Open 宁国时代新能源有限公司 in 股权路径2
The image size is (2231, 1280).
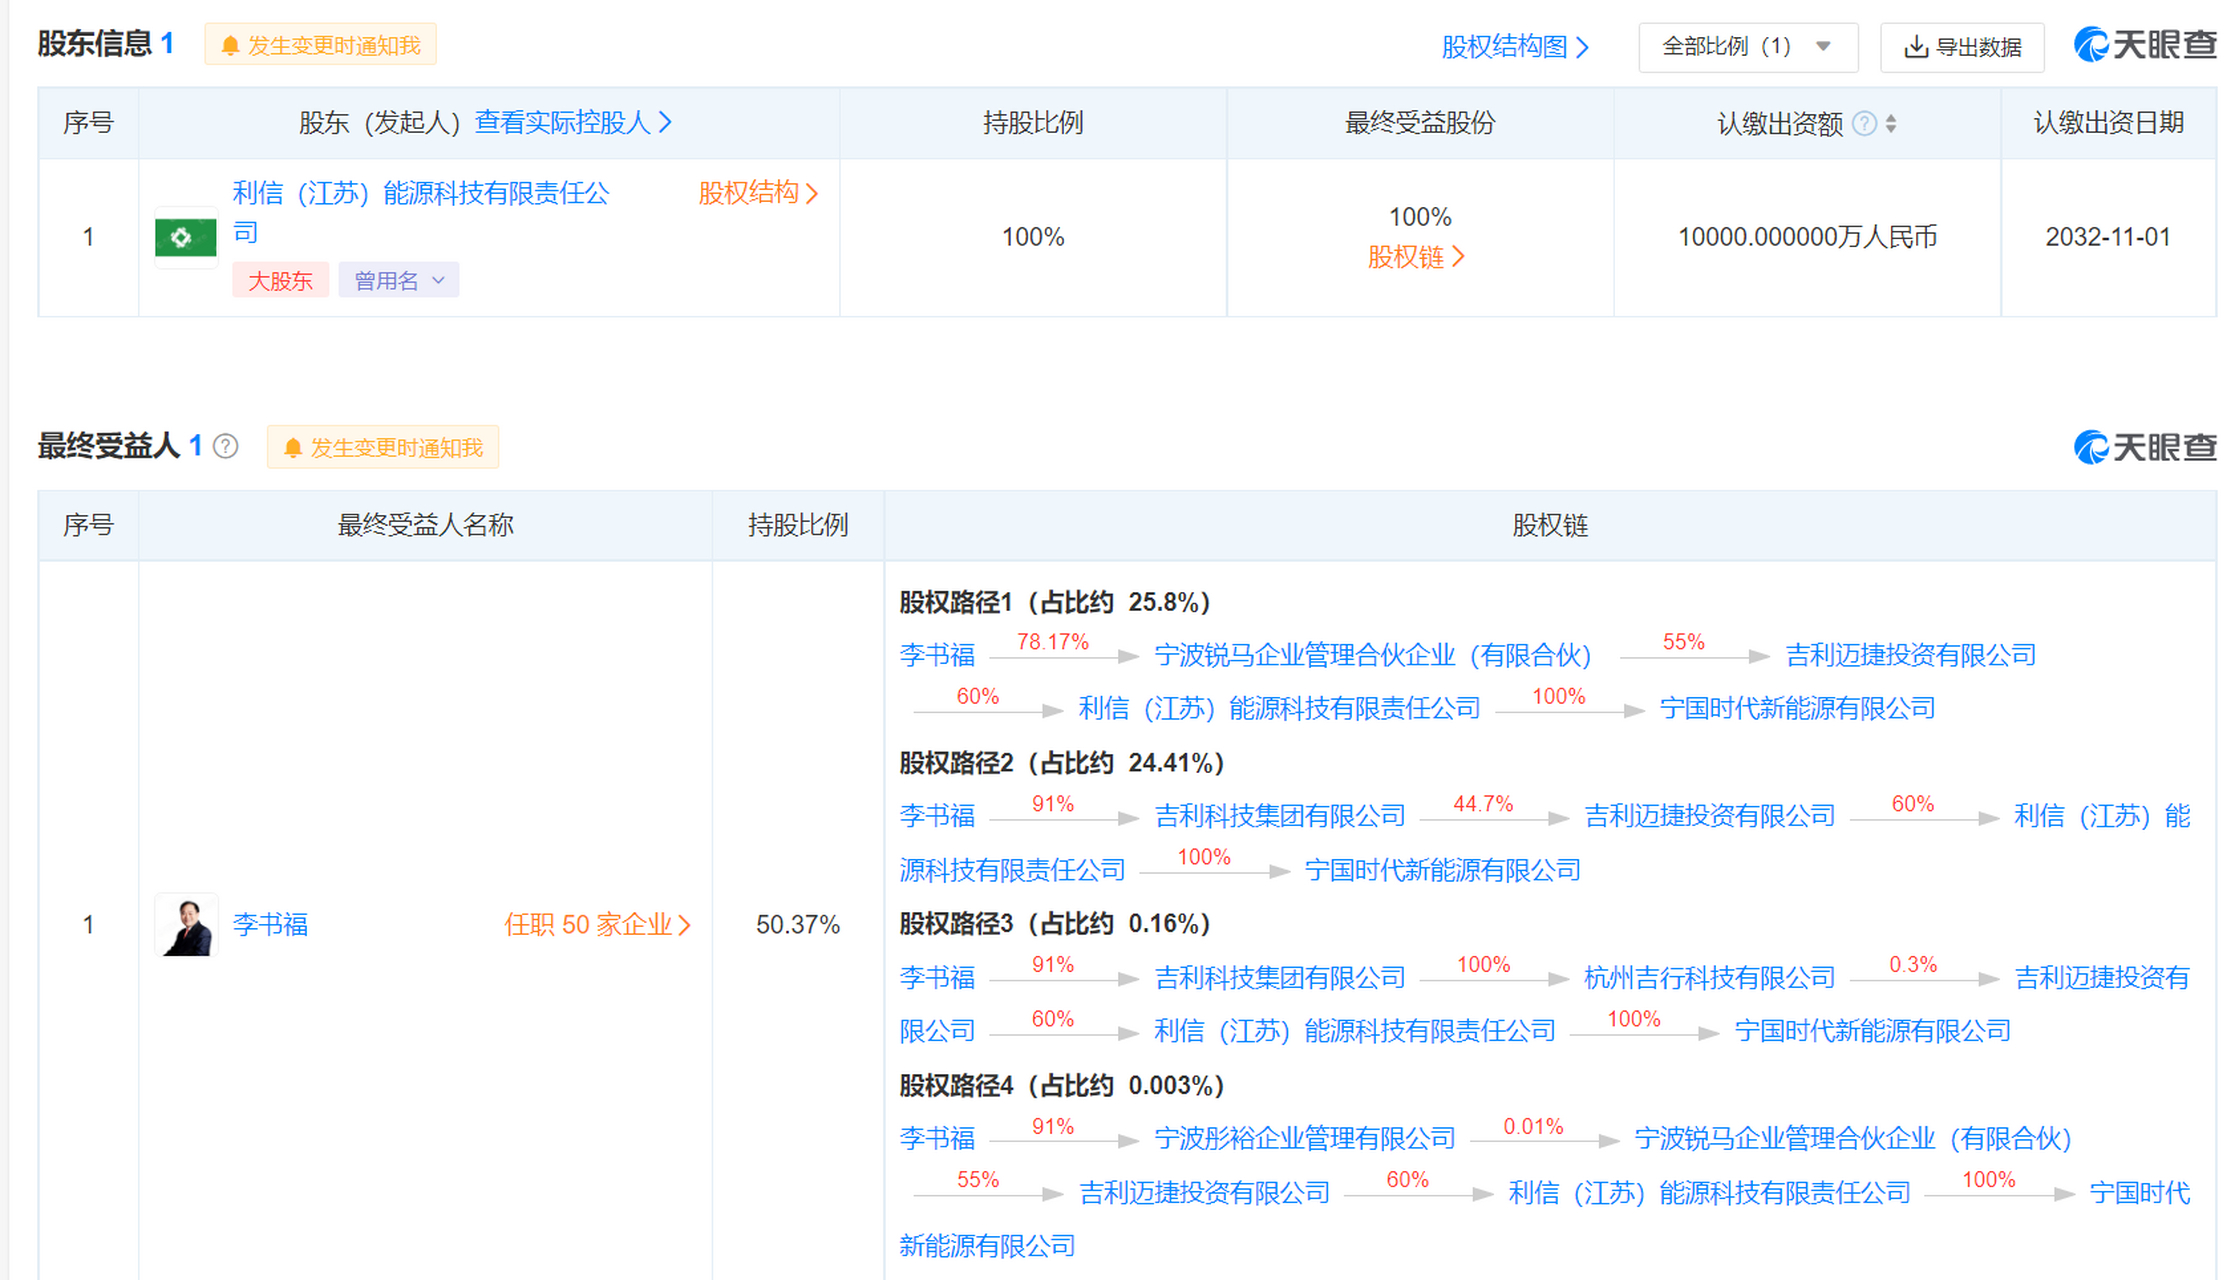[1443, 870]
